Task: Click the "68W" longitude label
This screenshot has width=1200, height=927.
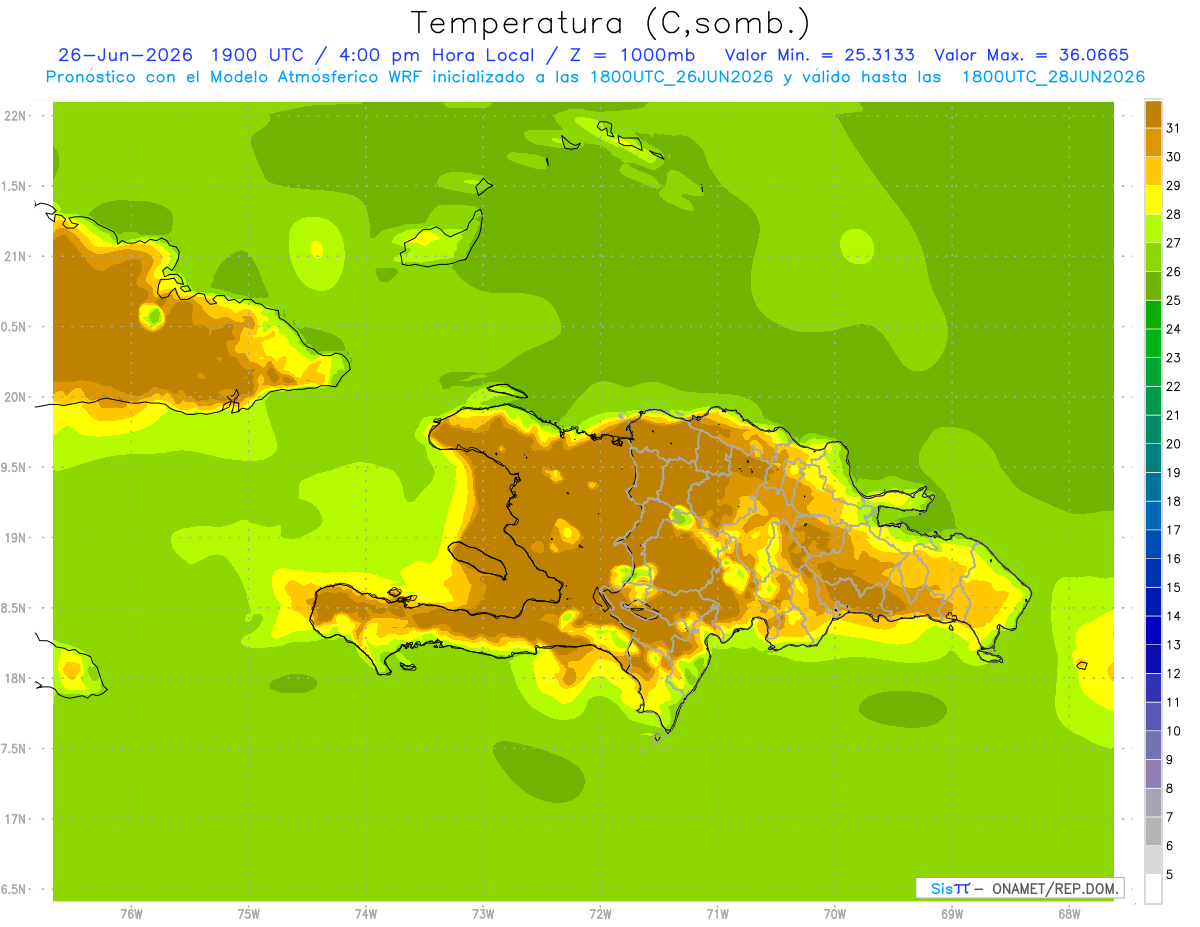Action: click(1069, 914)
